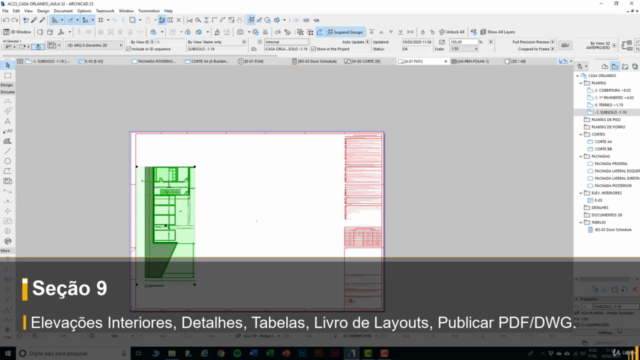The image size is (640, 360).
Task: Click the Internal drawing name field
Action: (286, 42)
